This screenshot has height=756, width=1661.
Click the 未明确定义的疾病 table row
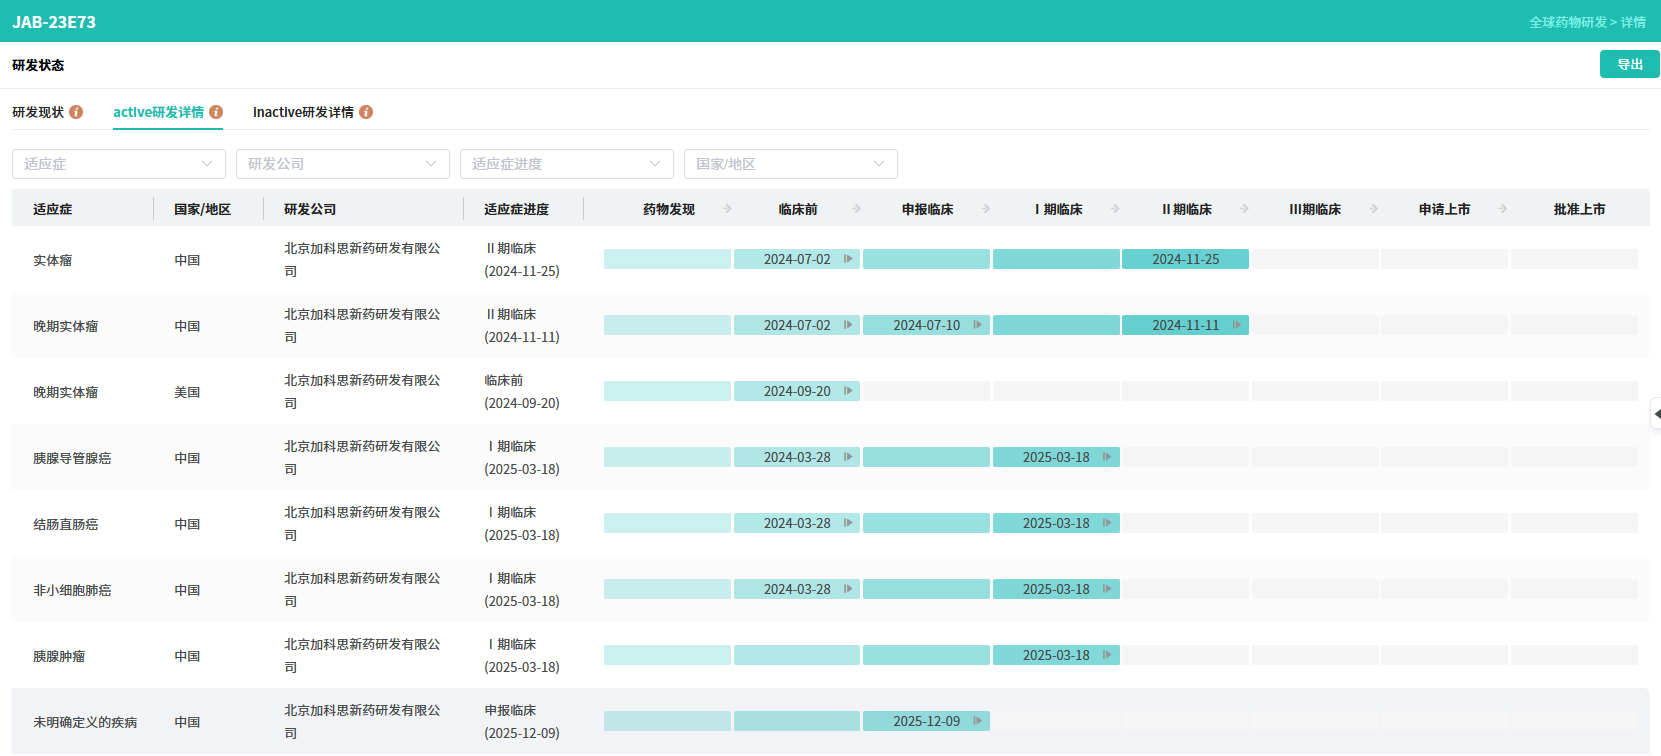[x=85, y=722]
